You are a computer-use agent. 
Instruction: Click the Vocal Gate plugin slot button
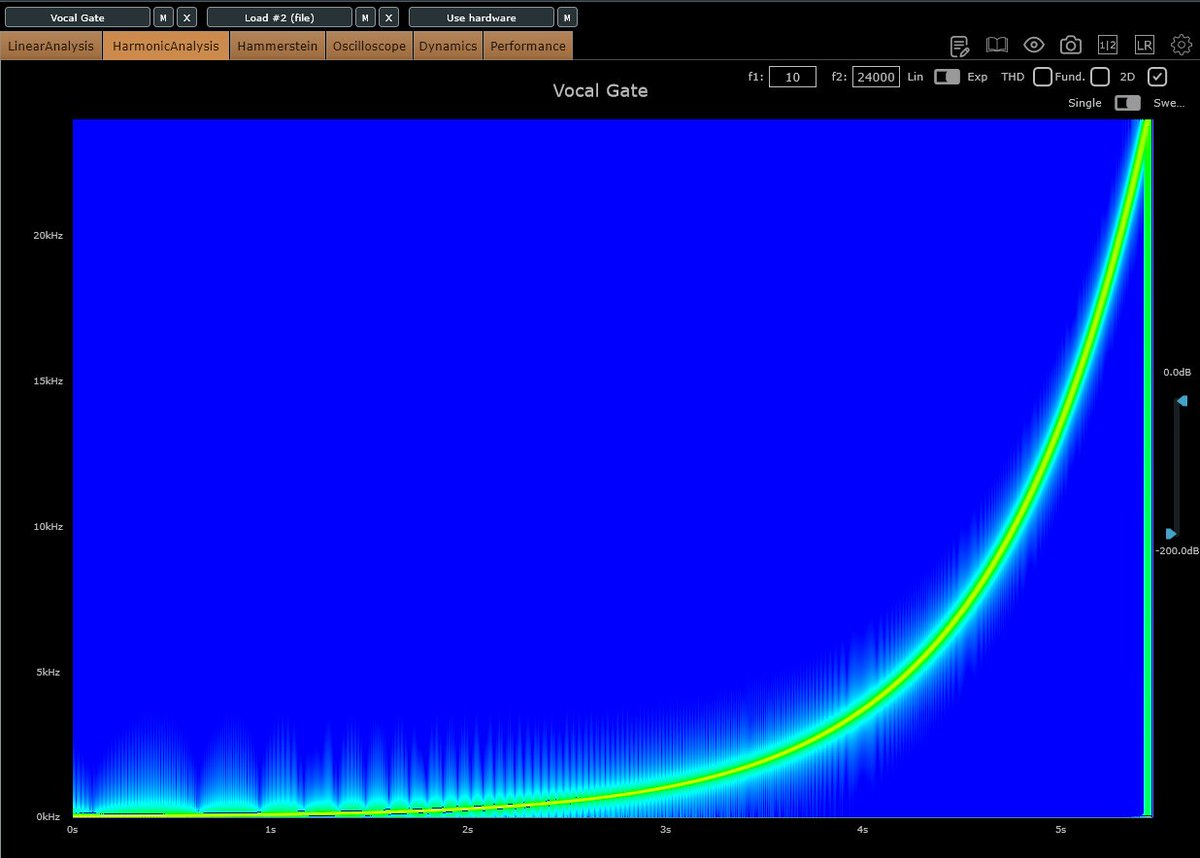pyautogui.click(x=77, y=18)
